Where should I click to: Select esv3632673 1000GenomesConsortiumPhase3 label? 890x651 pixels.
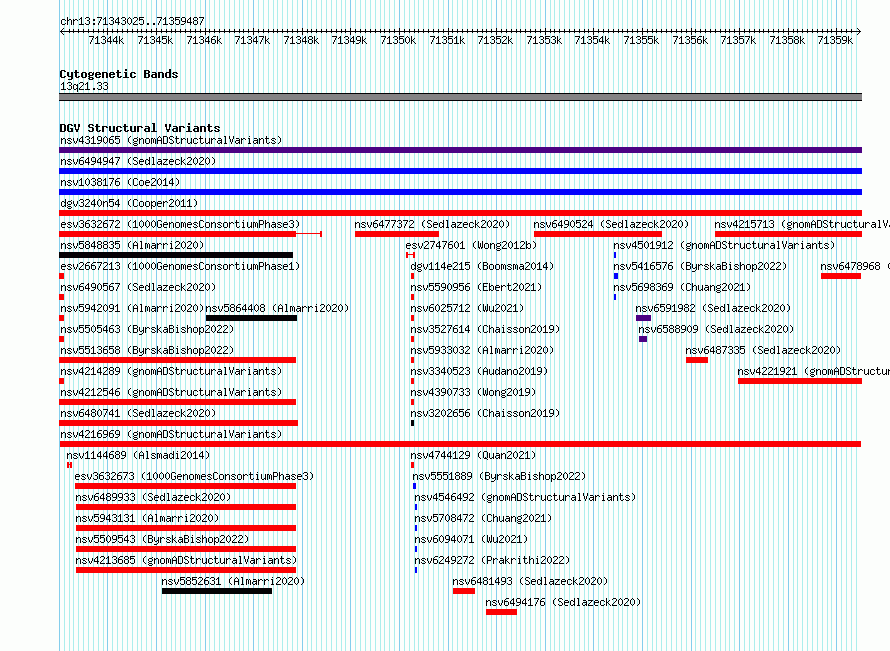coord(194,476)
